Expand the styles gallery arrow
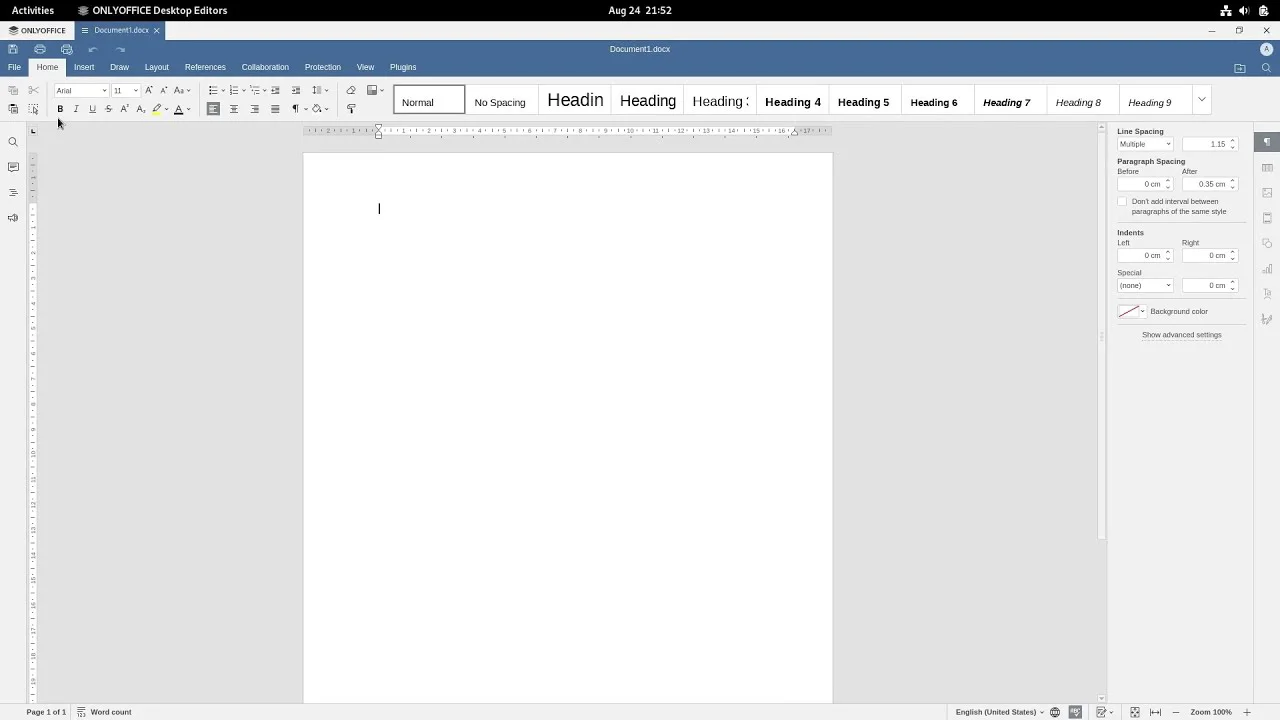The height and width of the screenshot is (720, 1280). pos(1202,100)
